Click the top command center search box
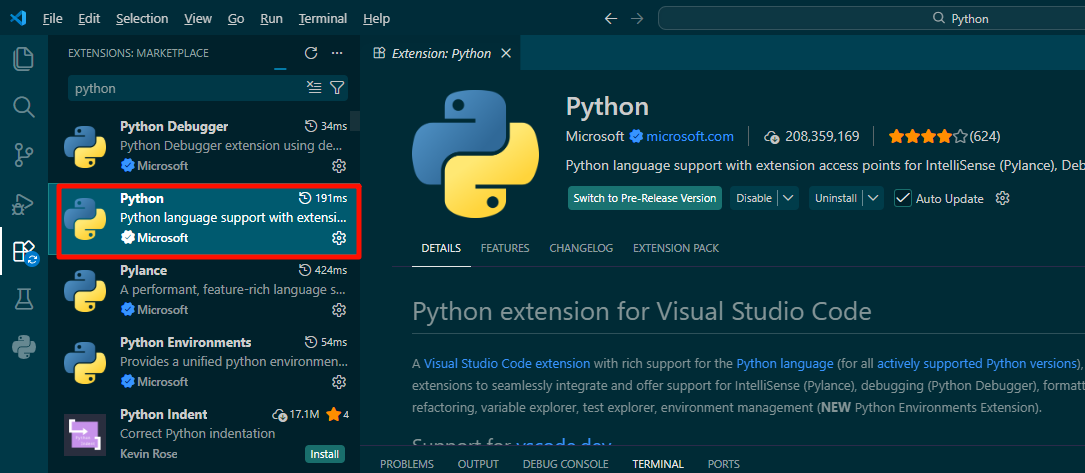 coord(871,19)
